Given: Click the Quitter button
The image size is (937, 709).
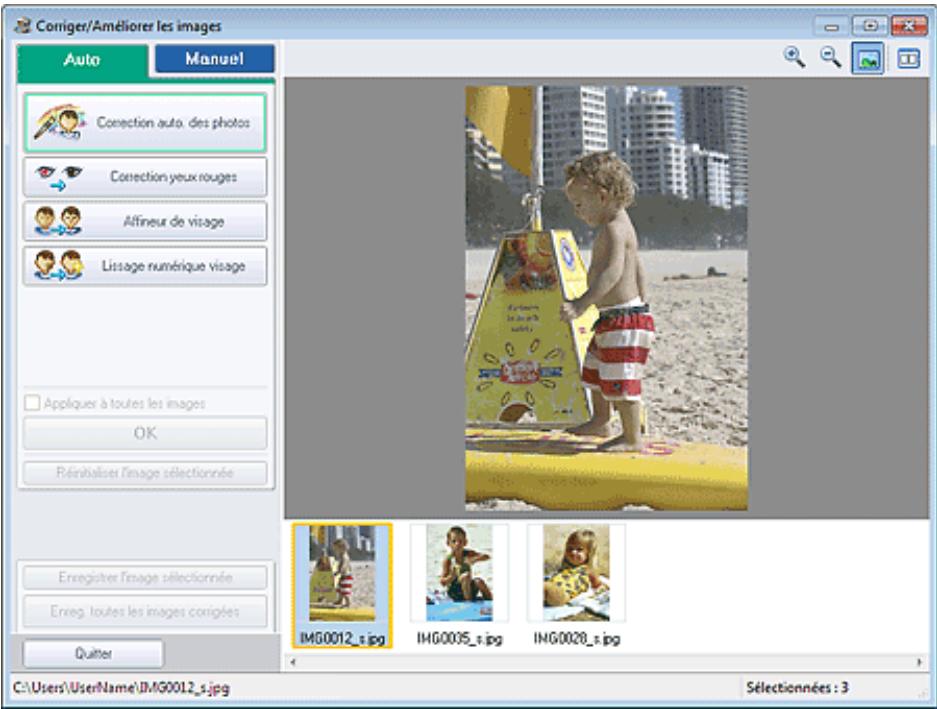Looking at the screenshot, I should (93, 653).
